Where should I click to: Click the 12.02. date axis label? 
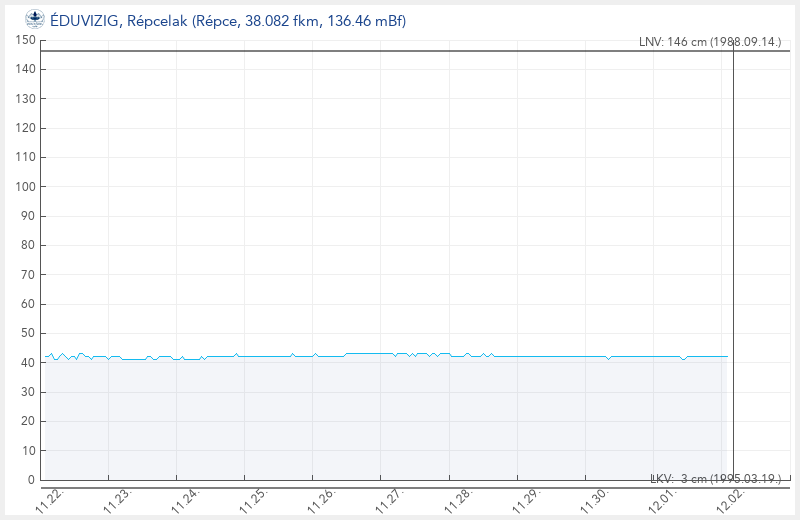pos(729,498)
